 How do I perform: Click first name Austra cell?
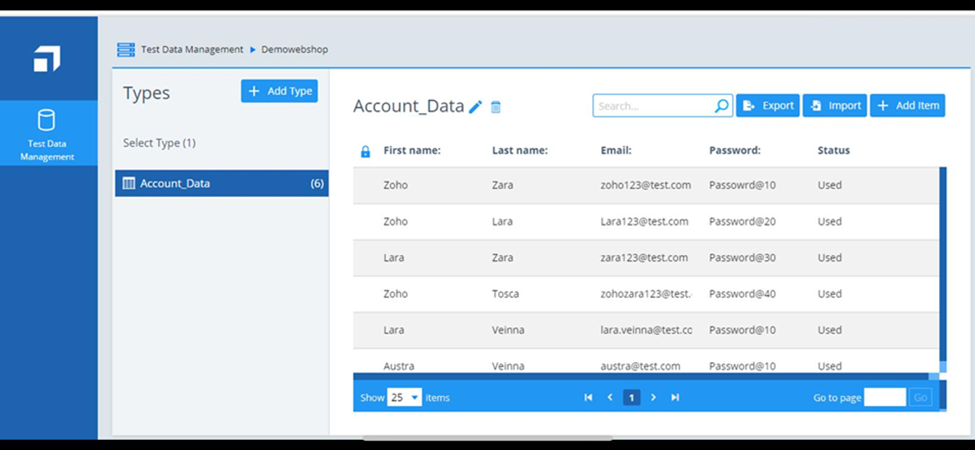[x=399, y=366]
